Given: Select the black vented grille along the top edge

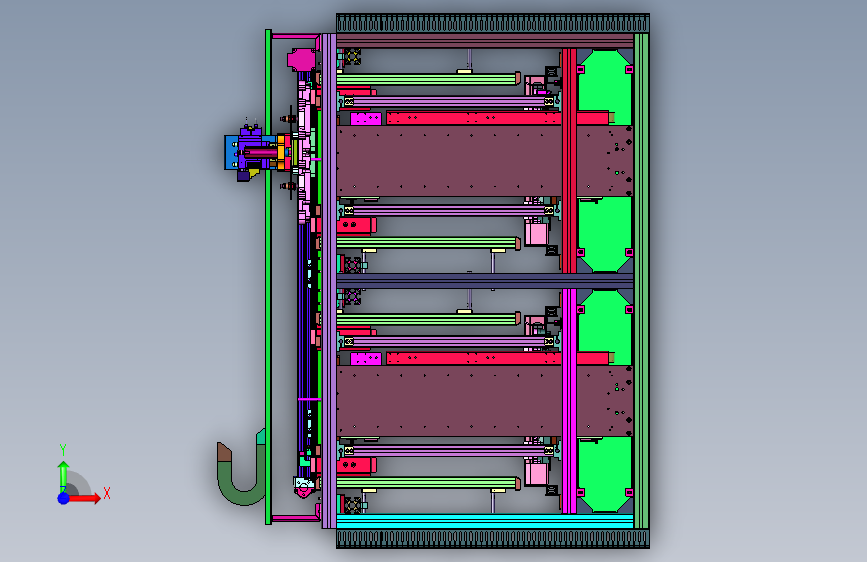Looking at the screenshot, I should (493, 24).
